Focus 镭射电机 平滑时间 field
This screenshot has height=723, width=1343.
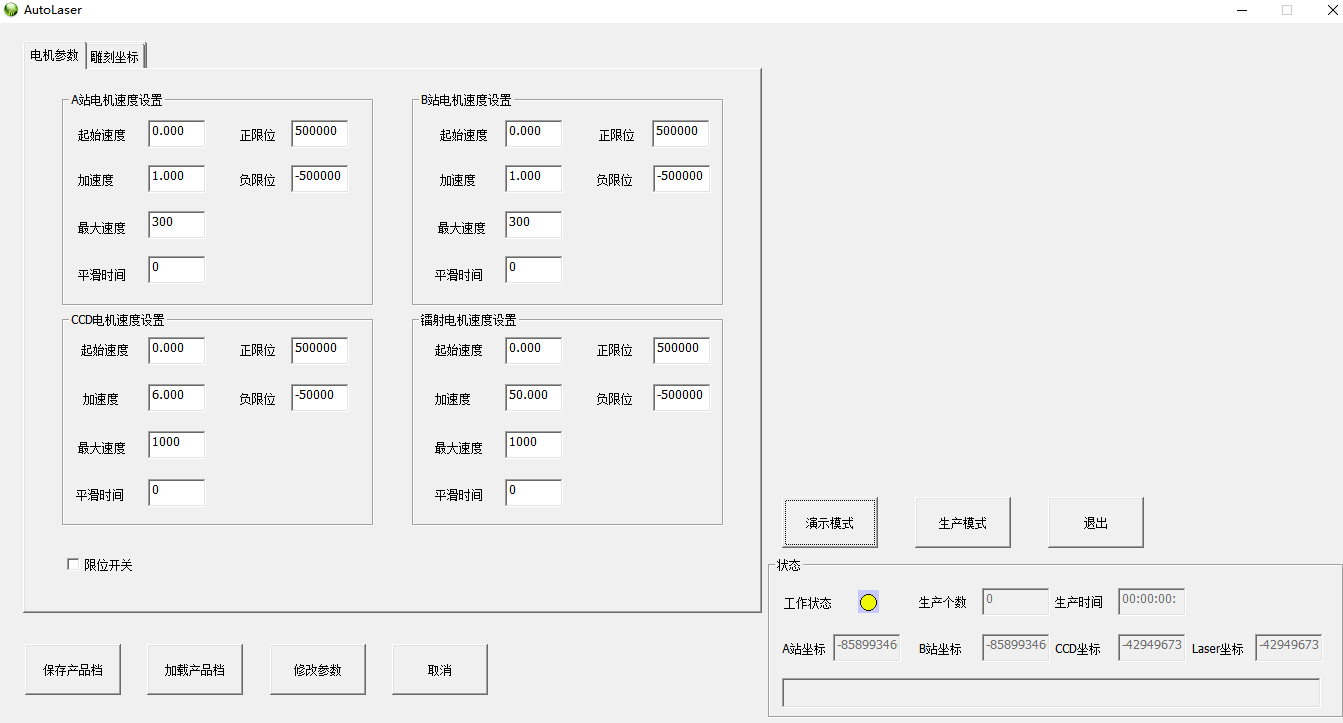tap(534, 493)
